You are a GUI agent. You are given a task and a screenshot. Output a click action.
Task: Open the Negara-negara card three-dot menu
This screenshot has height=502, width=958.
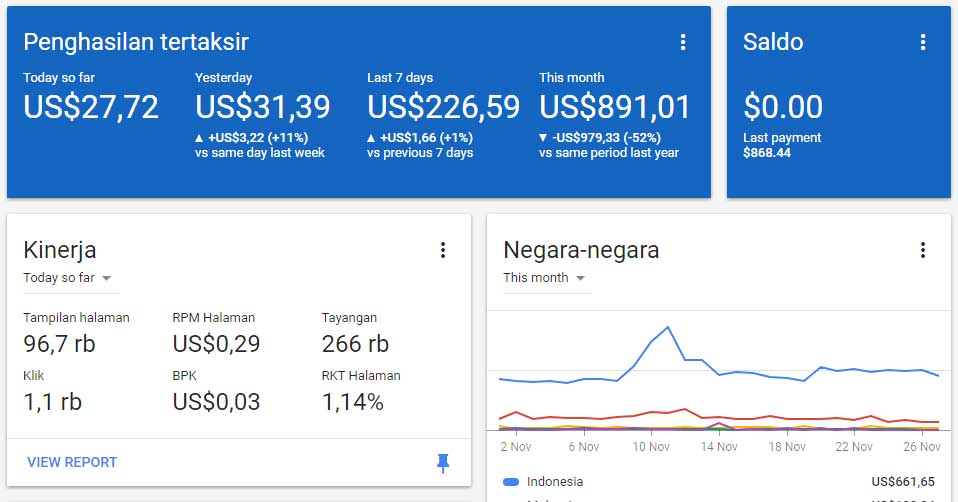923,250
